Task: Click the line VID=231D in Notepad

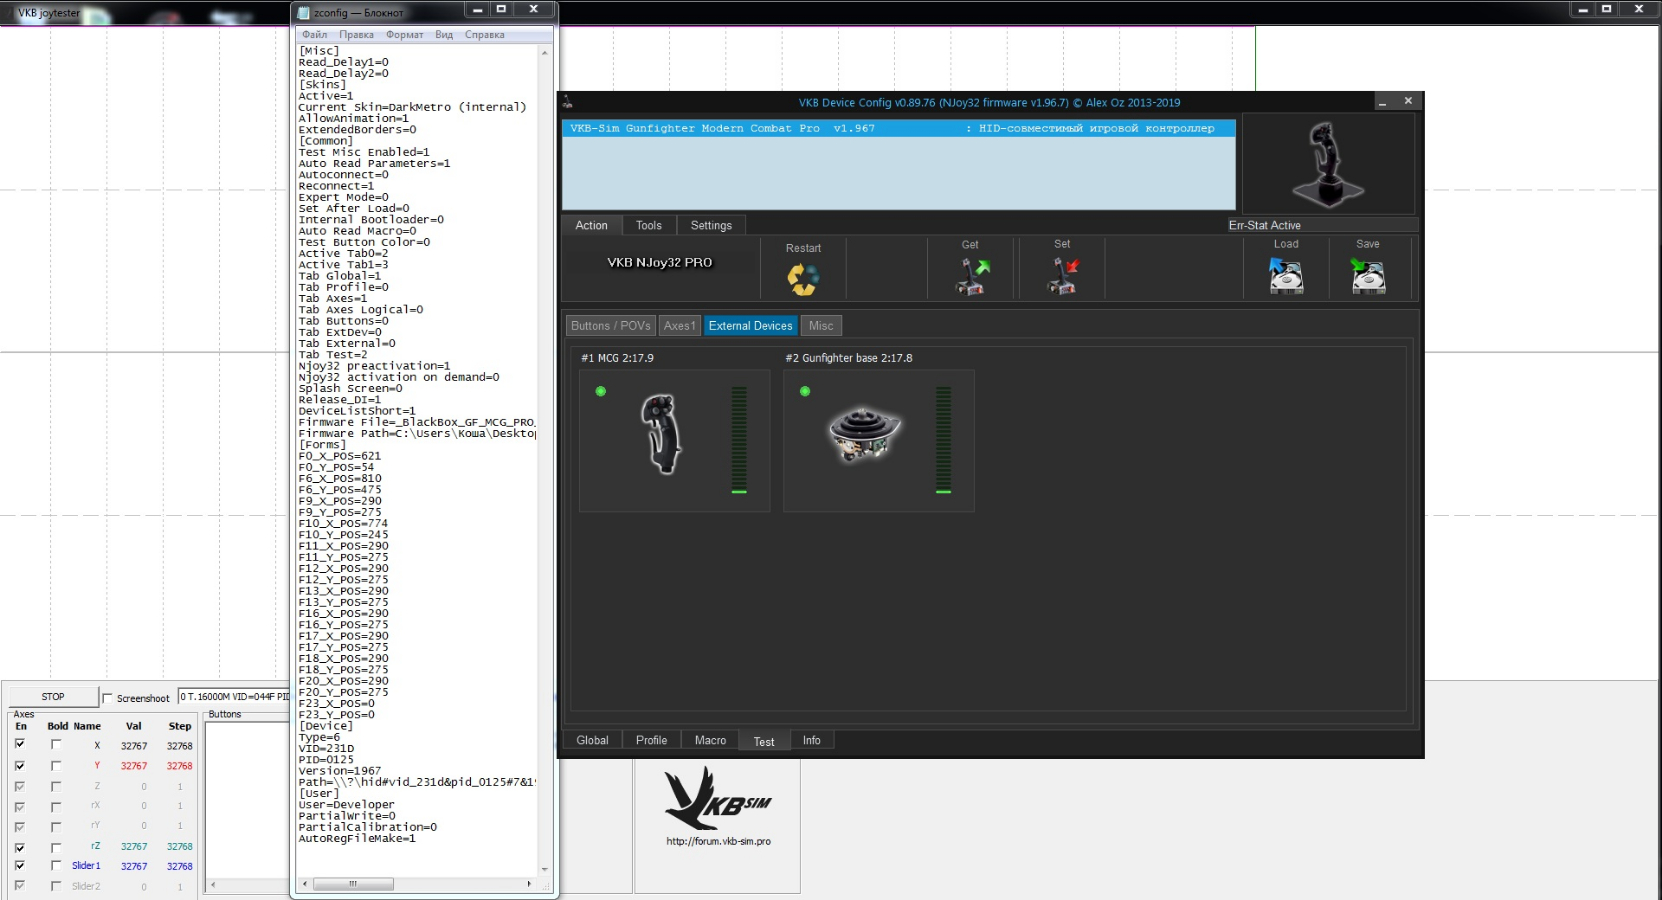Action: pos(326,749)
